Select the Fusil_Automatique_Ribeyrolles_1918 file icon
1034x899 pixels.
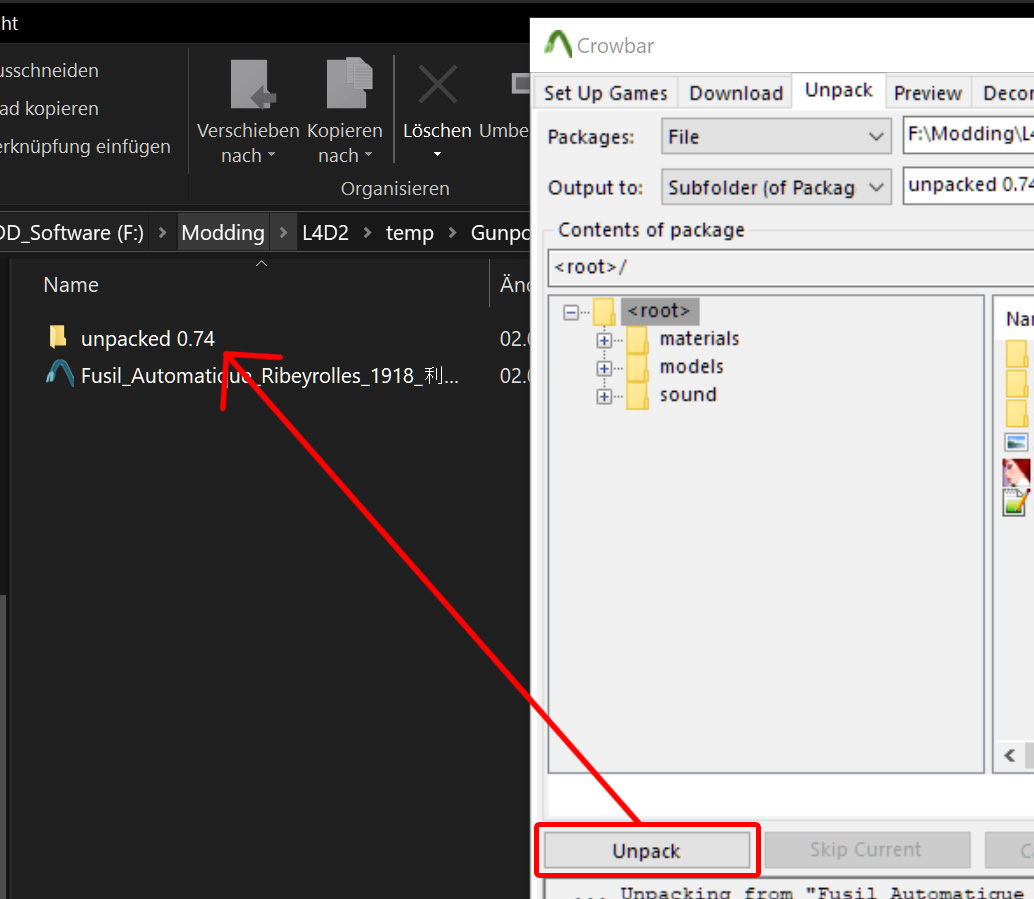tap(59, 374)
